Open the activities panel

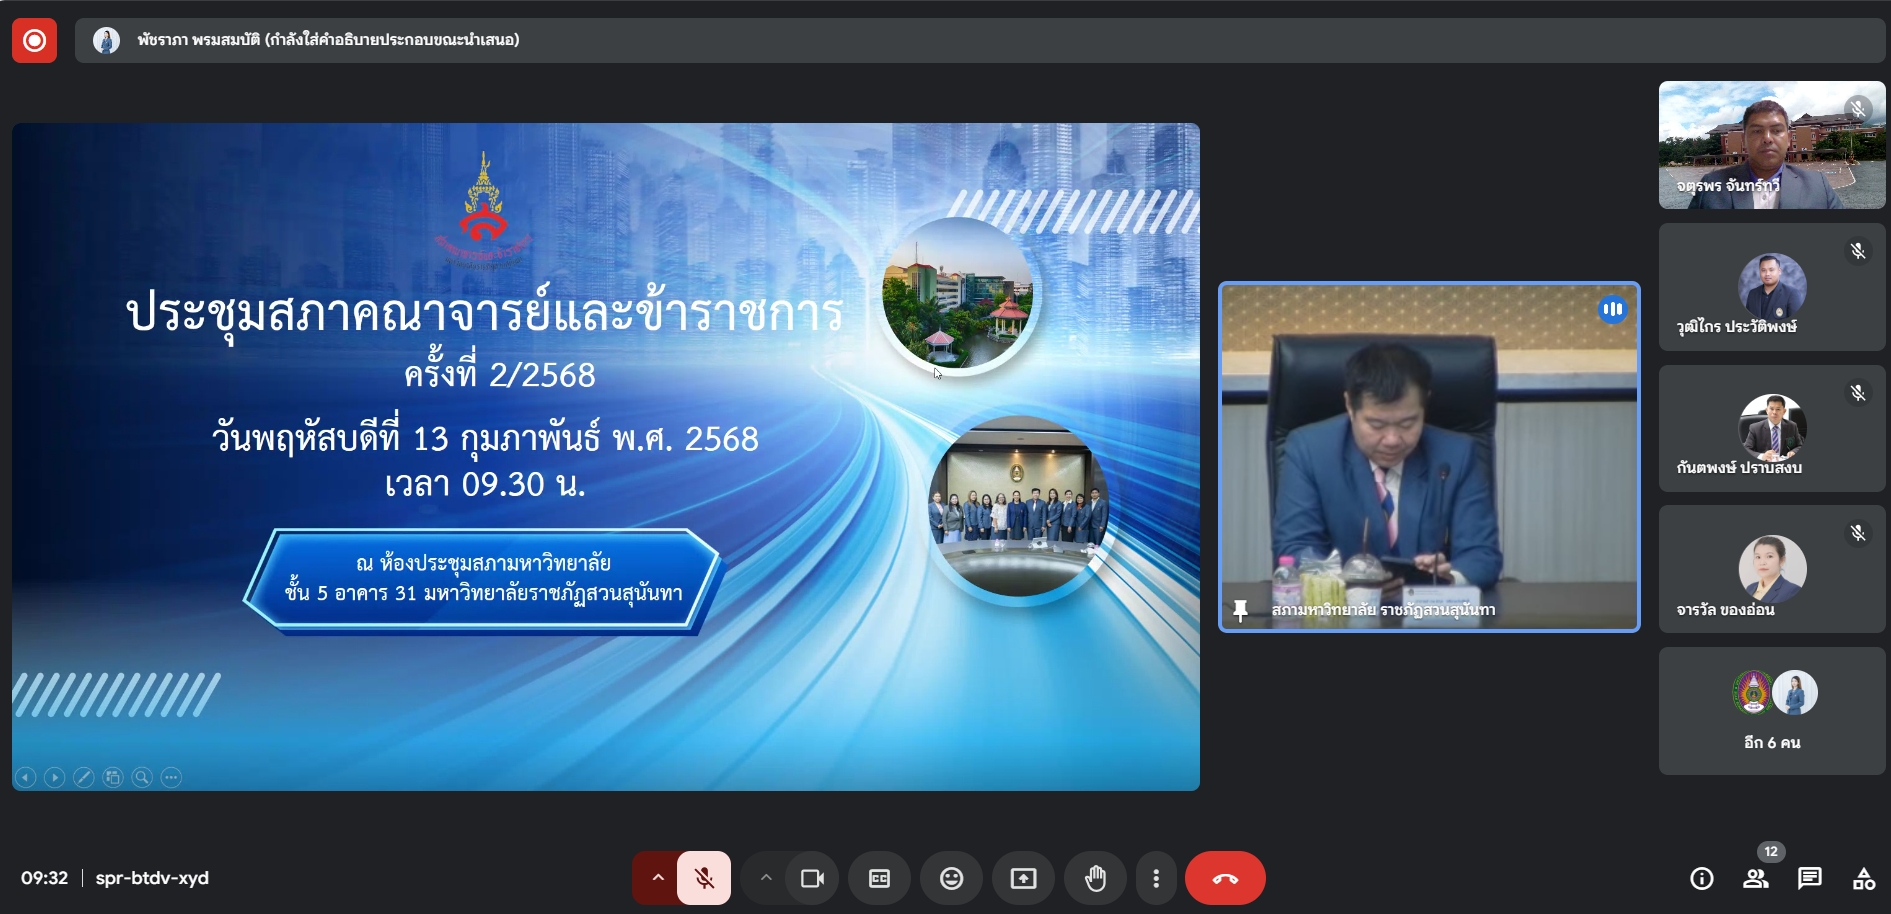1863,878
